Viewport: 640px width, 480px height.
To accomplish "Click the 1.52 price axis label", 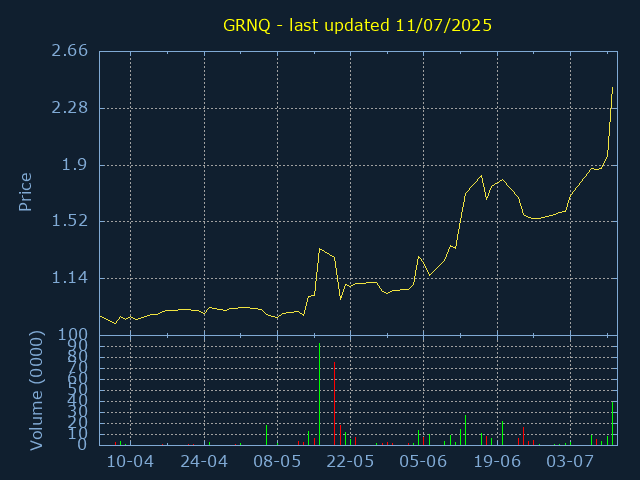I will pyautogui.click(x=69, y=221).
